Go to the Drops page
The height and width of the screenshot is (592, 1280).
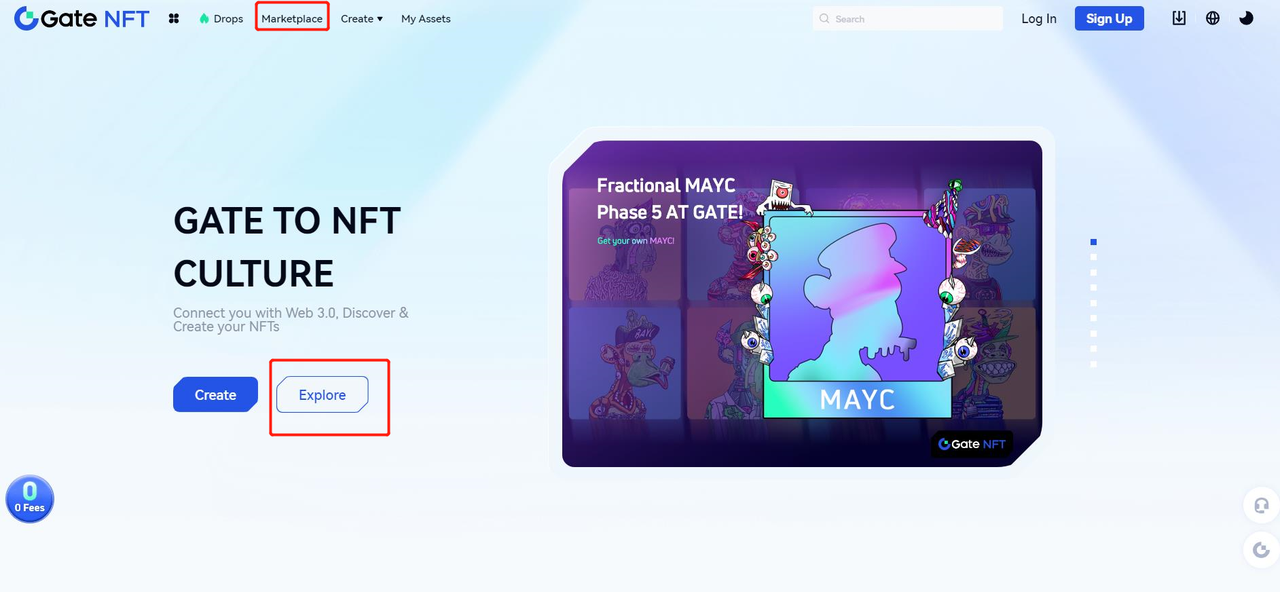[221, 19]
